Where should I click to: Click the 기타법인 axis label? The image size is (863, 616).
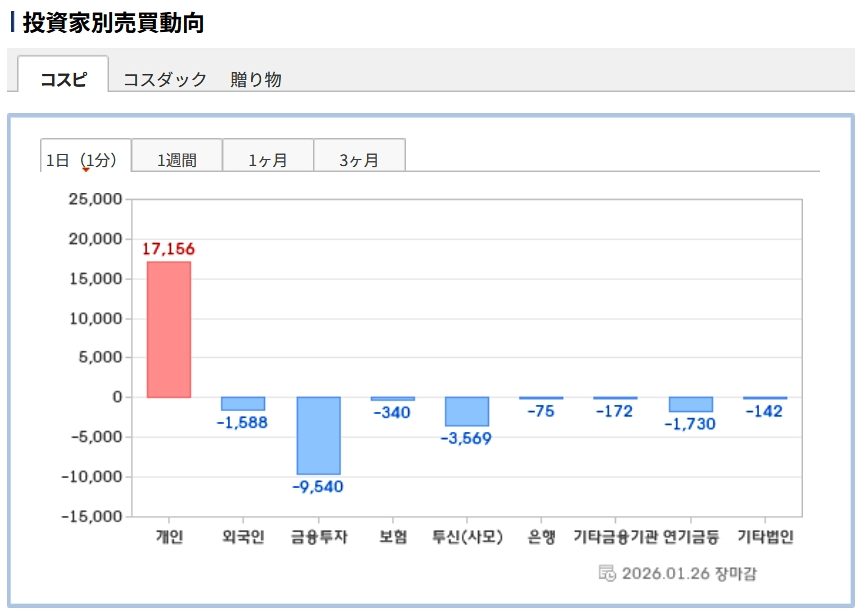[765, 537]
